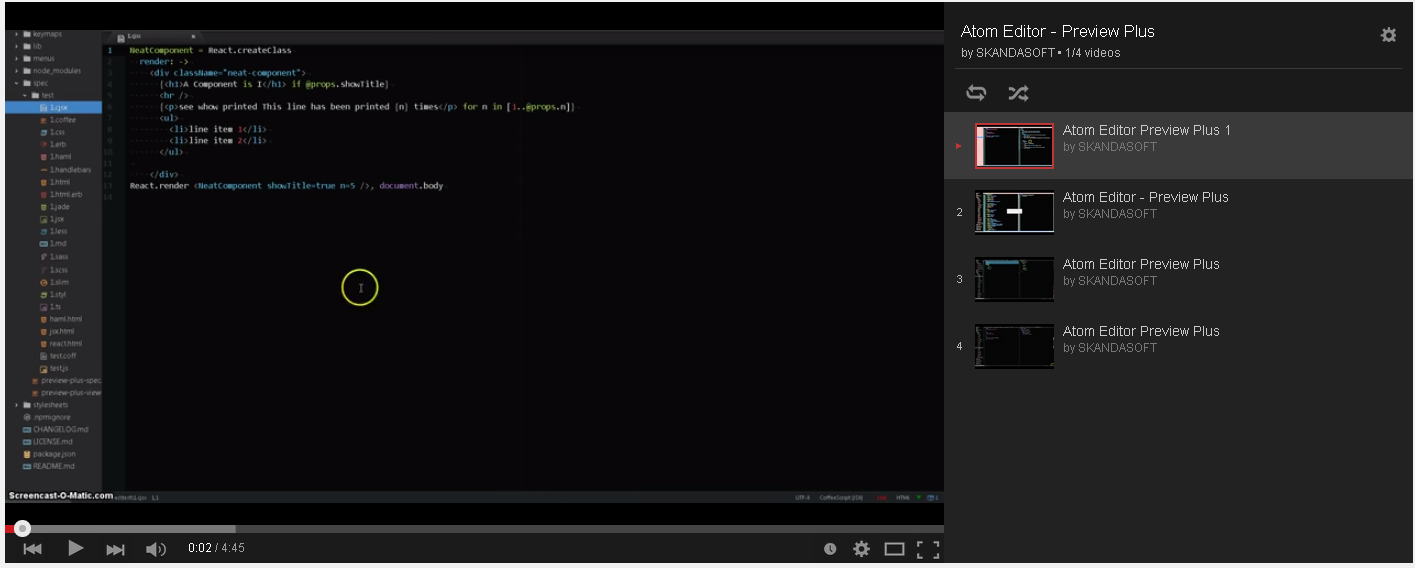1422x572 pixels.
Task: Select the highlighted 1.cjsx file in tree
Action: 53,107
